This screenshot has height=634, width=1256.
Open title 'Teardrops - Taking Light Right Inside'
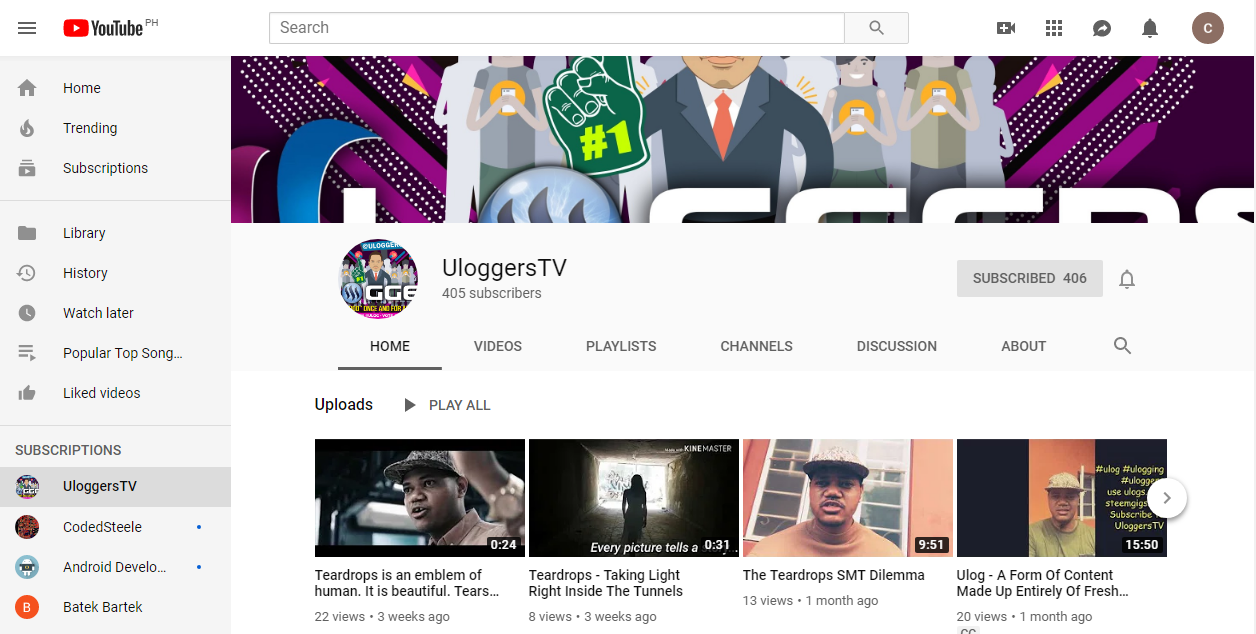tap(606, 583)
